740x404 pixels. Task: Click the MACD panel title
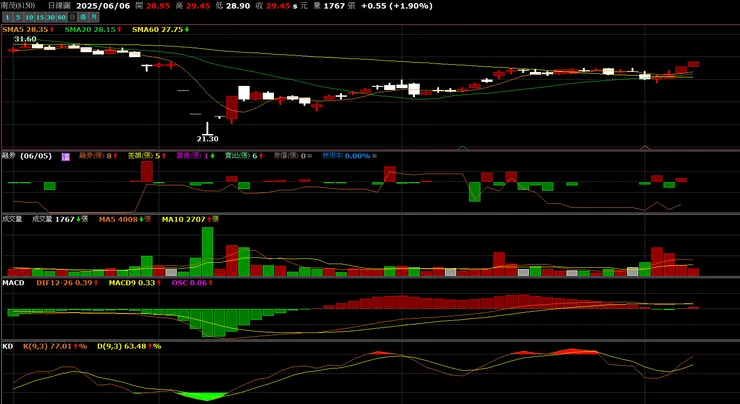coord(13,283)
